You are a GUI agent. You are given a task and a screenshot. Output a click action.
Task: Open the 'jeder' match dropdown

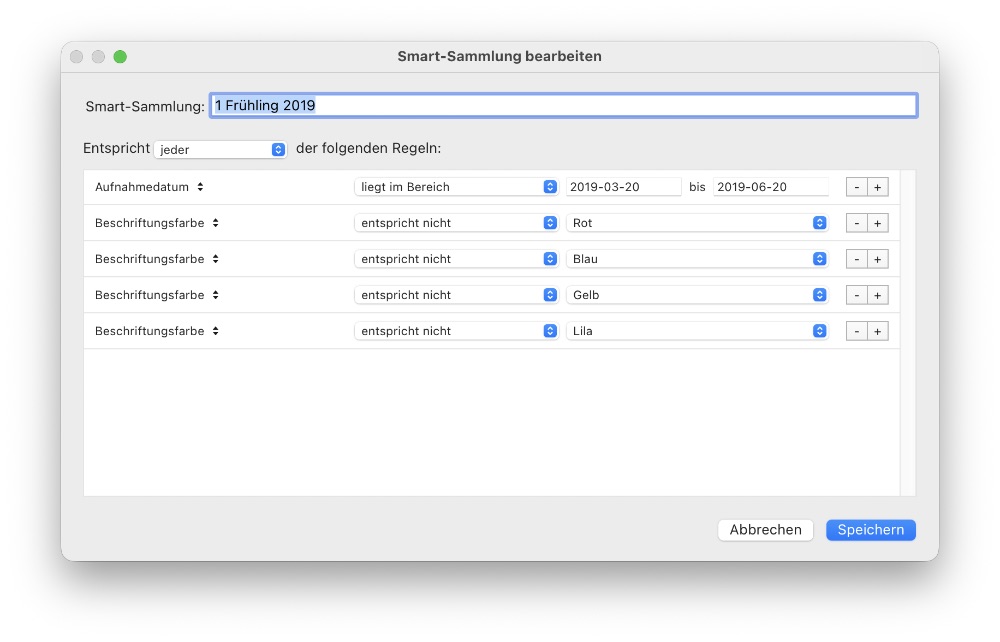[x=220, y=149]
